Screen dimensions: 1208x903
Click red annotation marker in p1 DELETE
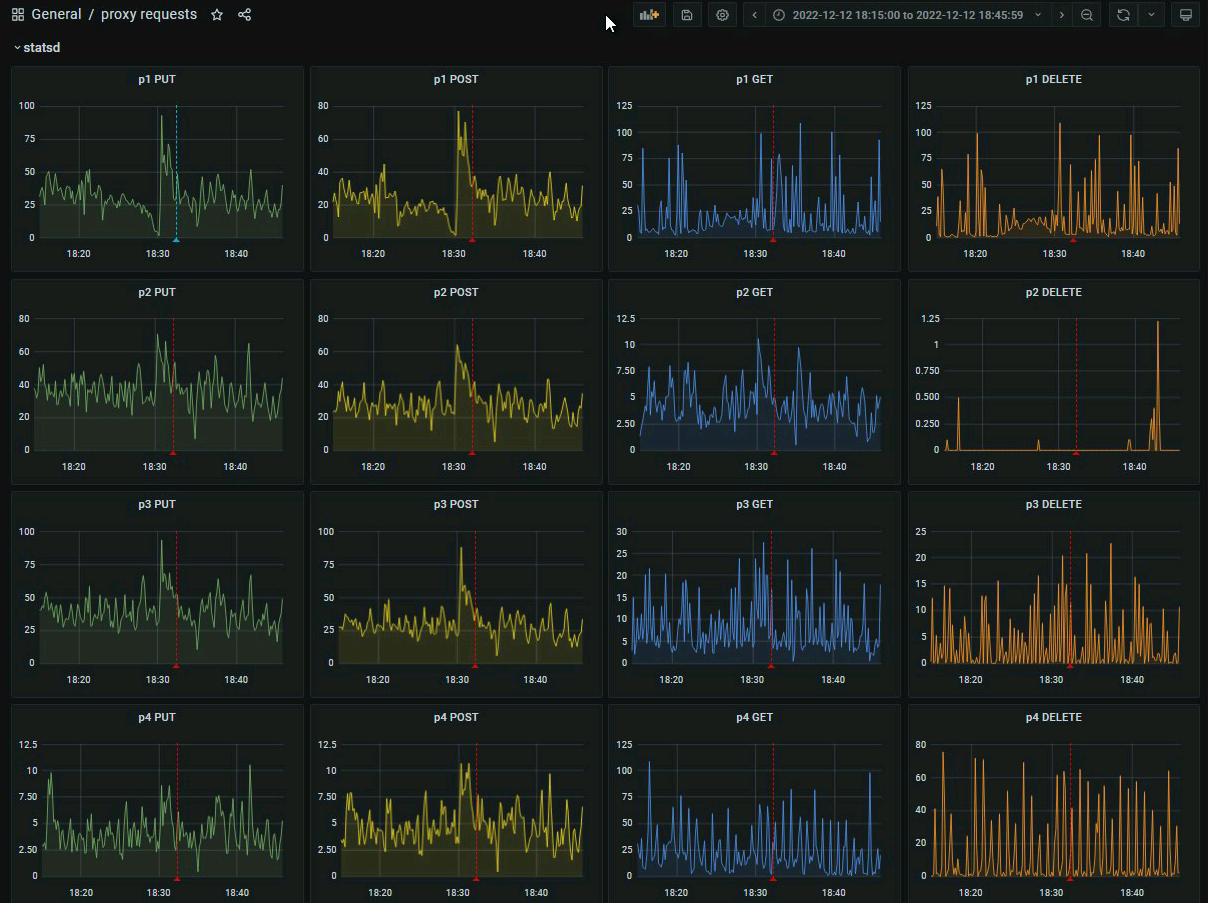point(1073,240)
